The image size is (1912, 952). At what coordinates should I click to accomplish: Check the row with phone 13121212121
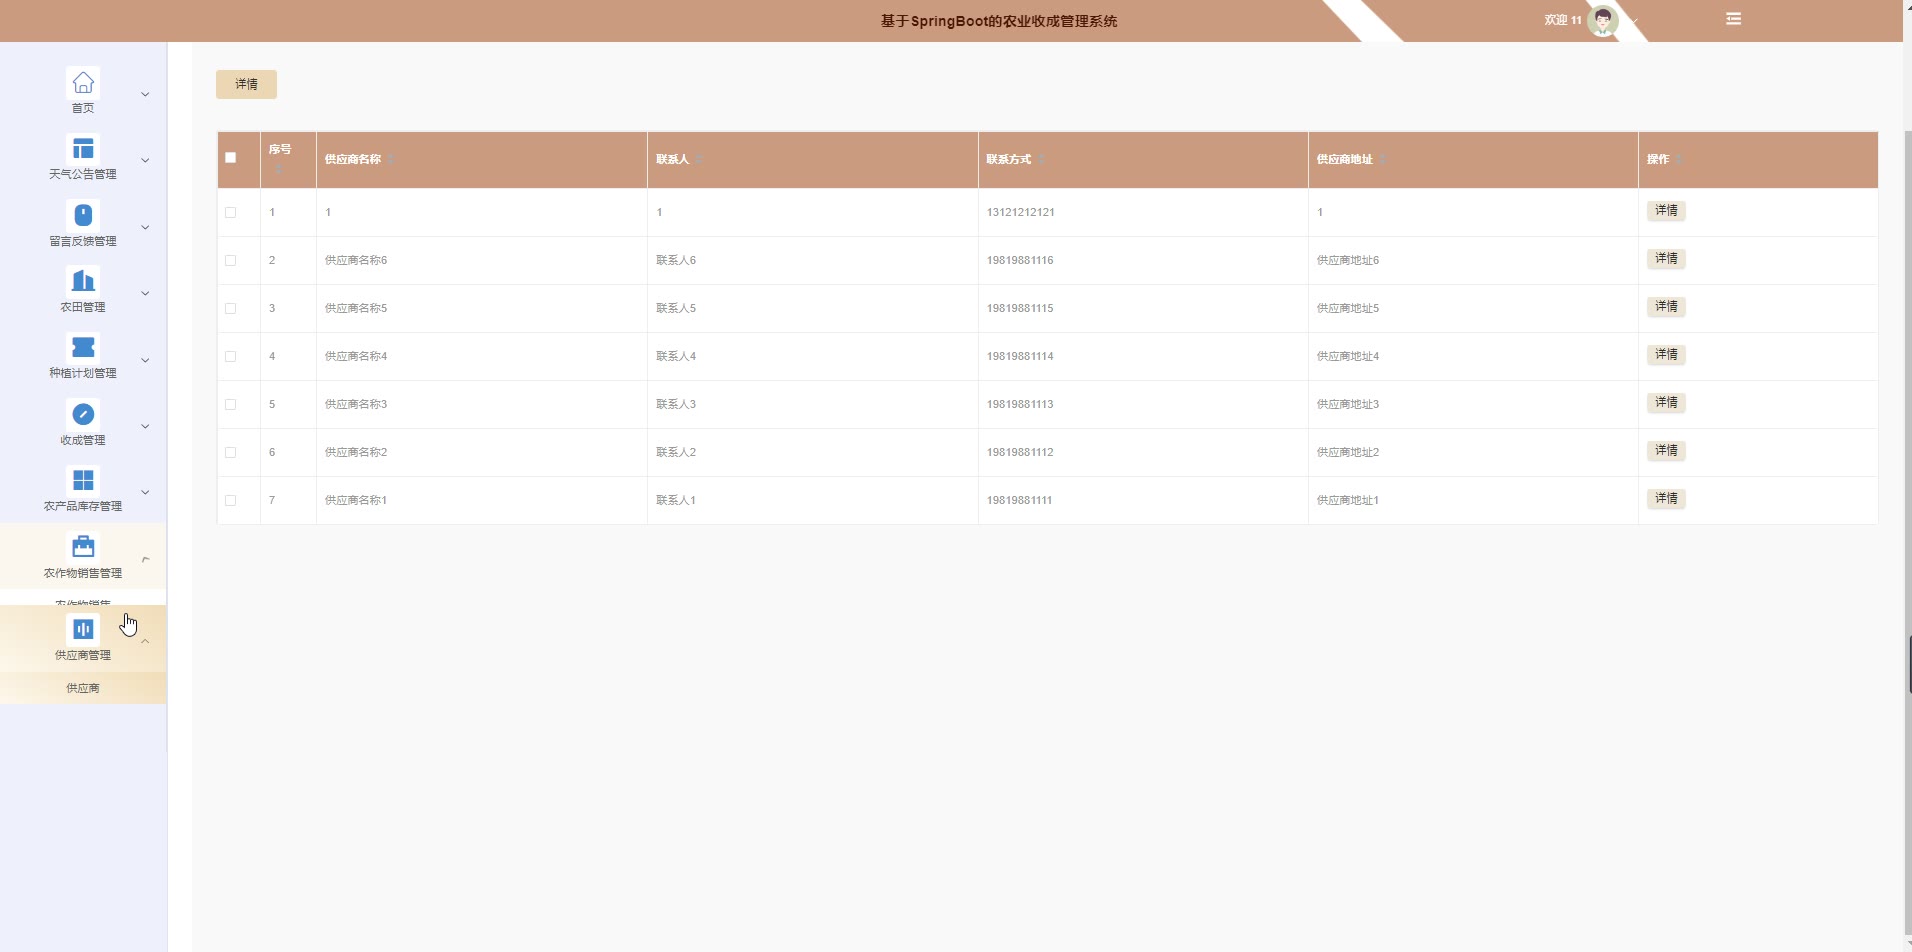pyautogui.click(x=231, y=212)
